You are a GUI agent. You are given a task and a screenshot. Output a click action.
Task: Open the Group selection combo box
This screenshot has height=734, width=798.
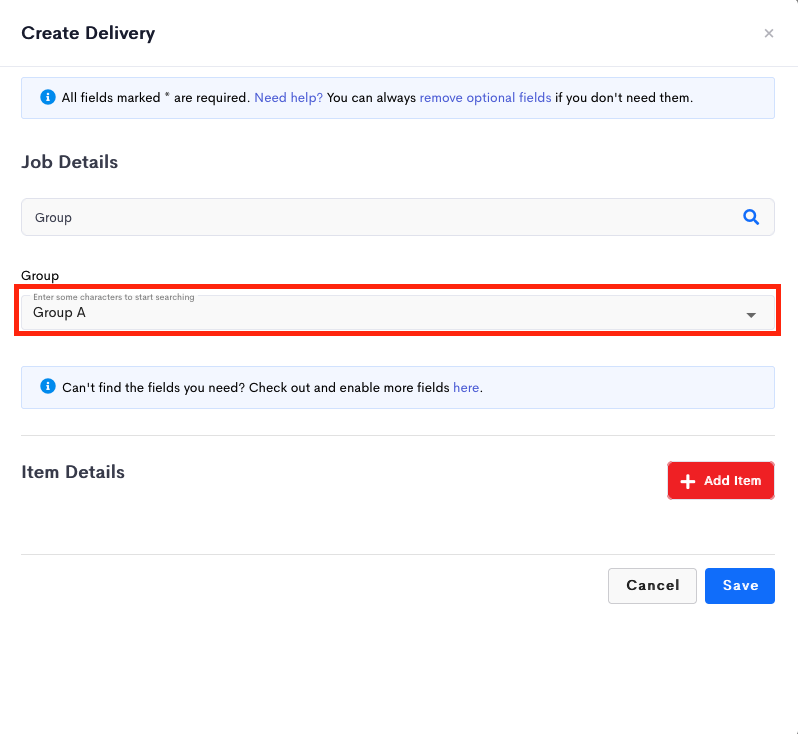coord(397,313)
